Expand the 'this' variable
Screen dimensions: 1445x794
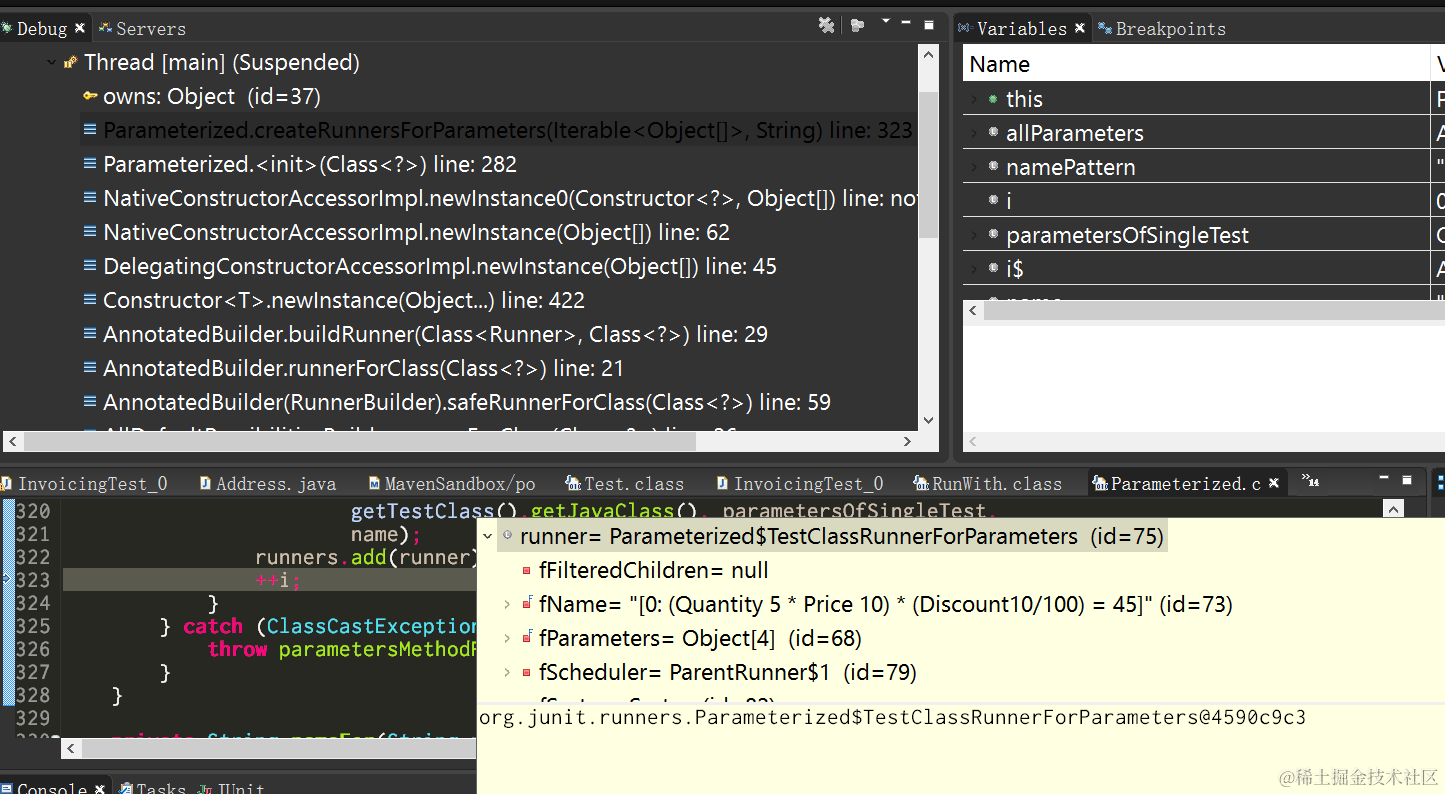(973, 99)
